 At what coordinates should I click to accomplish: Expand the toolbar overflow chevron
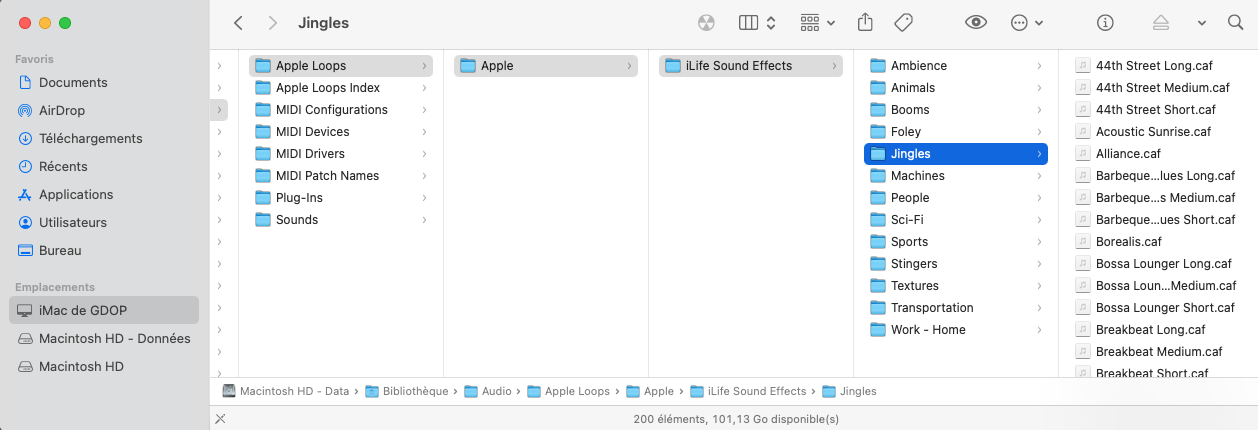pyautogui.click(x=1202, y=23)
